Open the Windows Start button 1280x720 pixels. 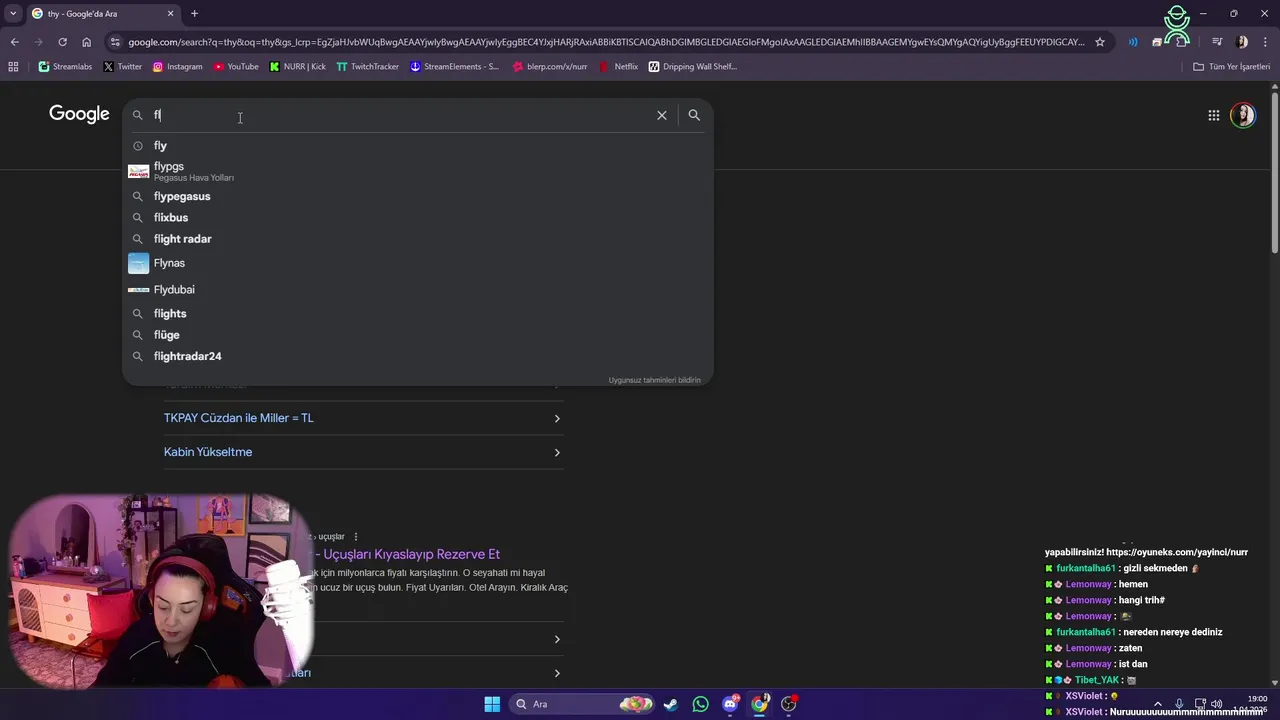click(x=492, y=704)
